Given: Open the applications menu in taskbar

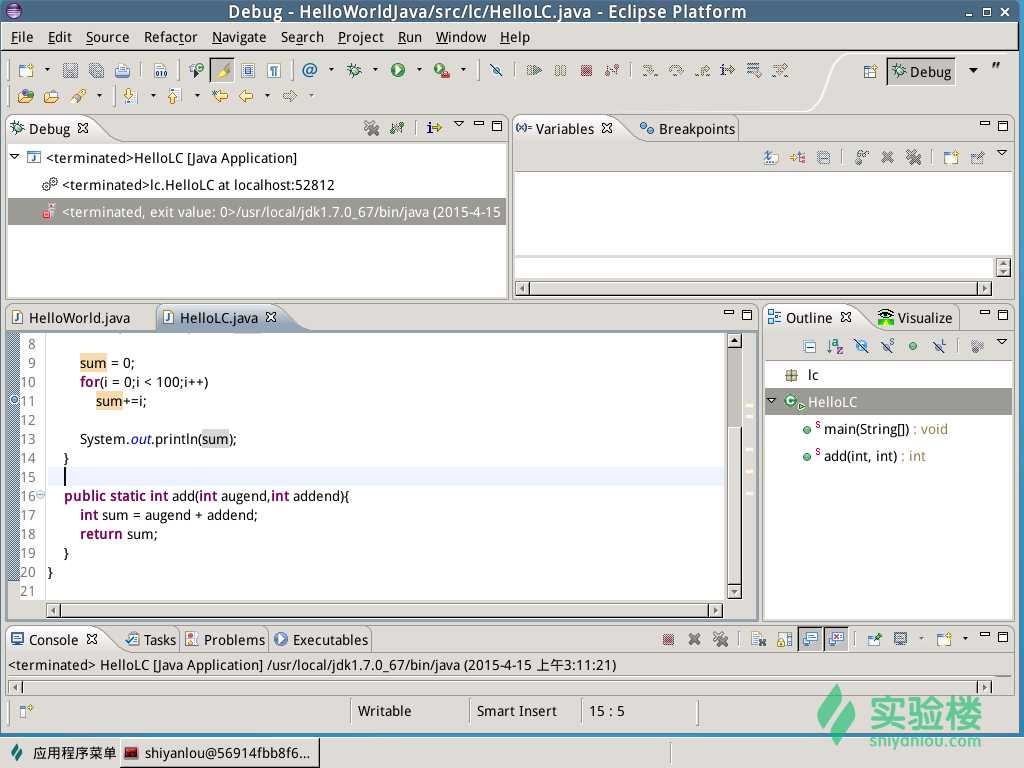Looking at the screenshot, I should point(63,753).
